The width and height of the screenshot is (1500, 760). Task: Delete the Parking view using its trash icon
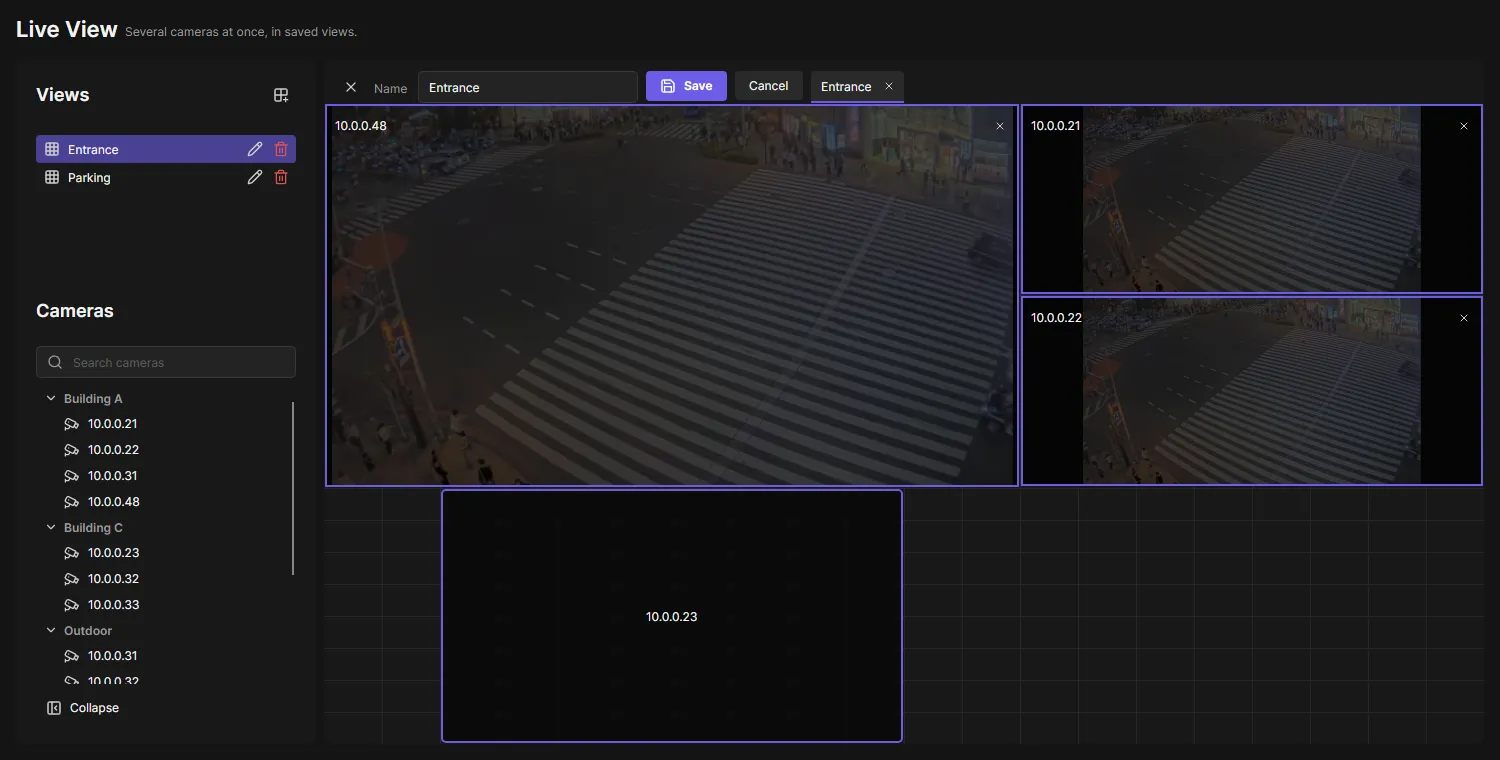281,177
